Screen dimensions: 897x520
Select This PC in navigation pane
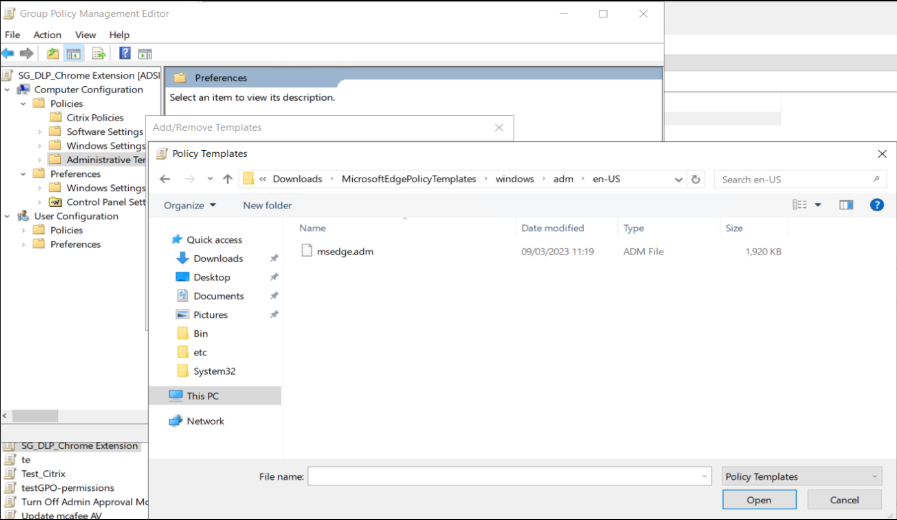(x=203, y=396)
